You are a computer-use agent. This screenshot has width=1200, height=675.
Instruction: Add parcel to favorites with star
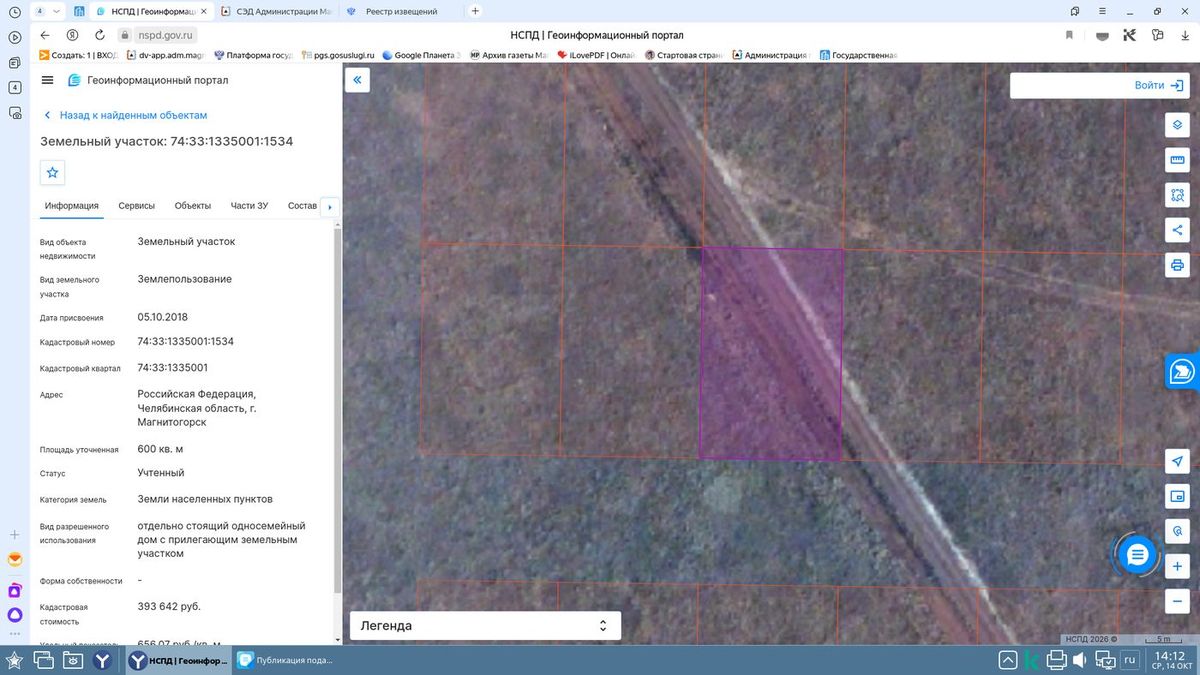(53, 172)
